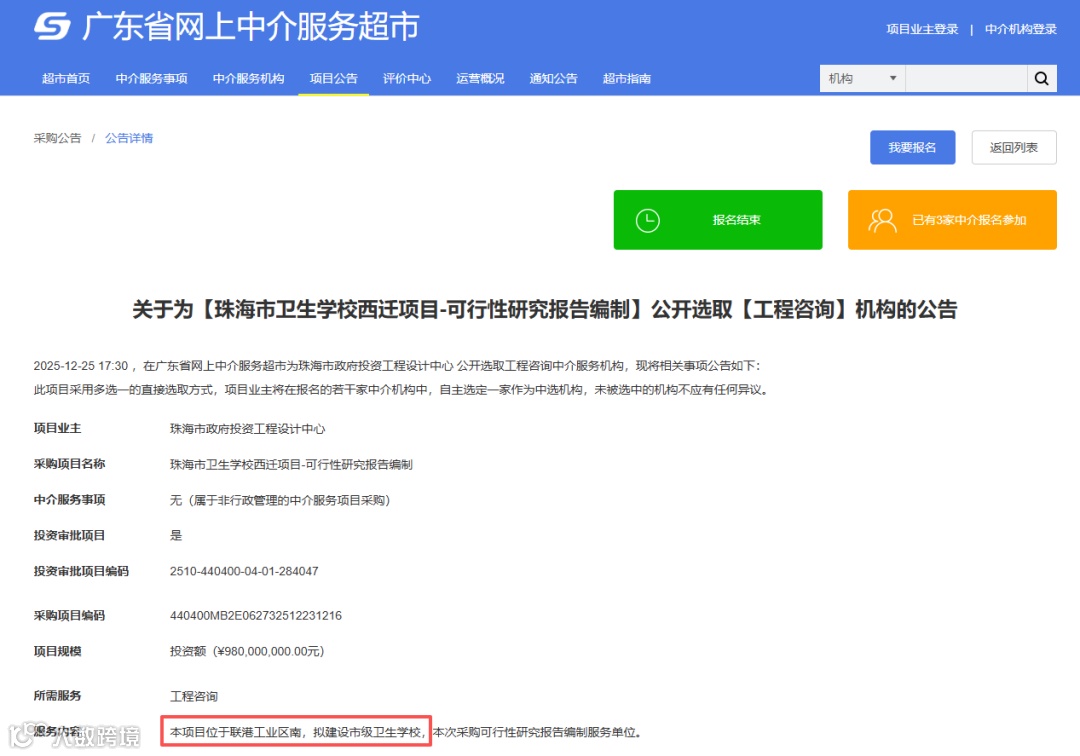
Task: Click the 采购公告 breadcrumb link
Action: (x=57, y=138)
